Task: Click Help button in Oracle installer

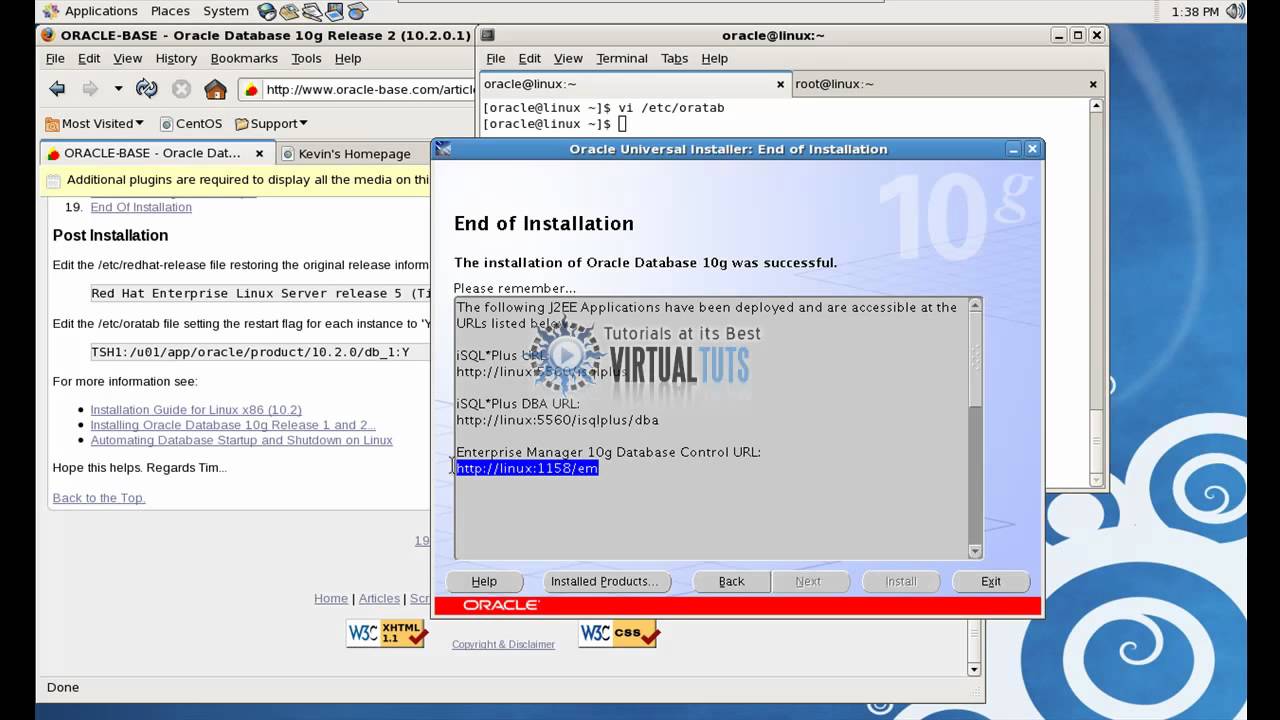Action: click(x=484, y=581)
